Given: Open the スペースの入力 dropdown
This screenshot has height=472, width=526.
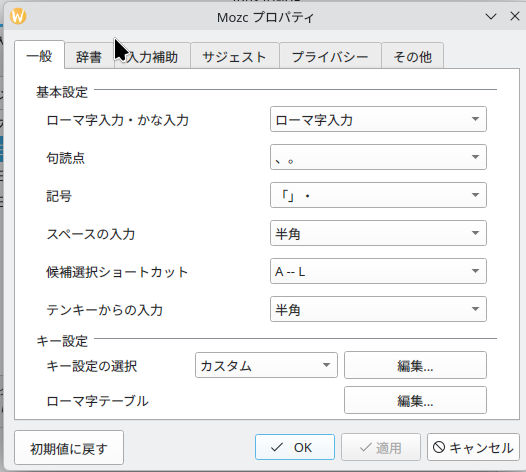Looking at the screenshot, I should 378,233.
